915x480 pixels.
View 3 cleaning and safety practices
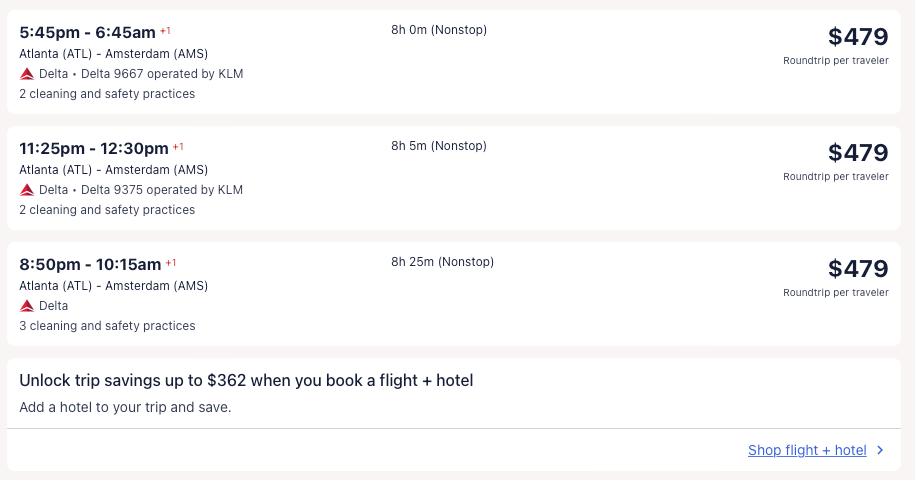(x=107, y=326)
